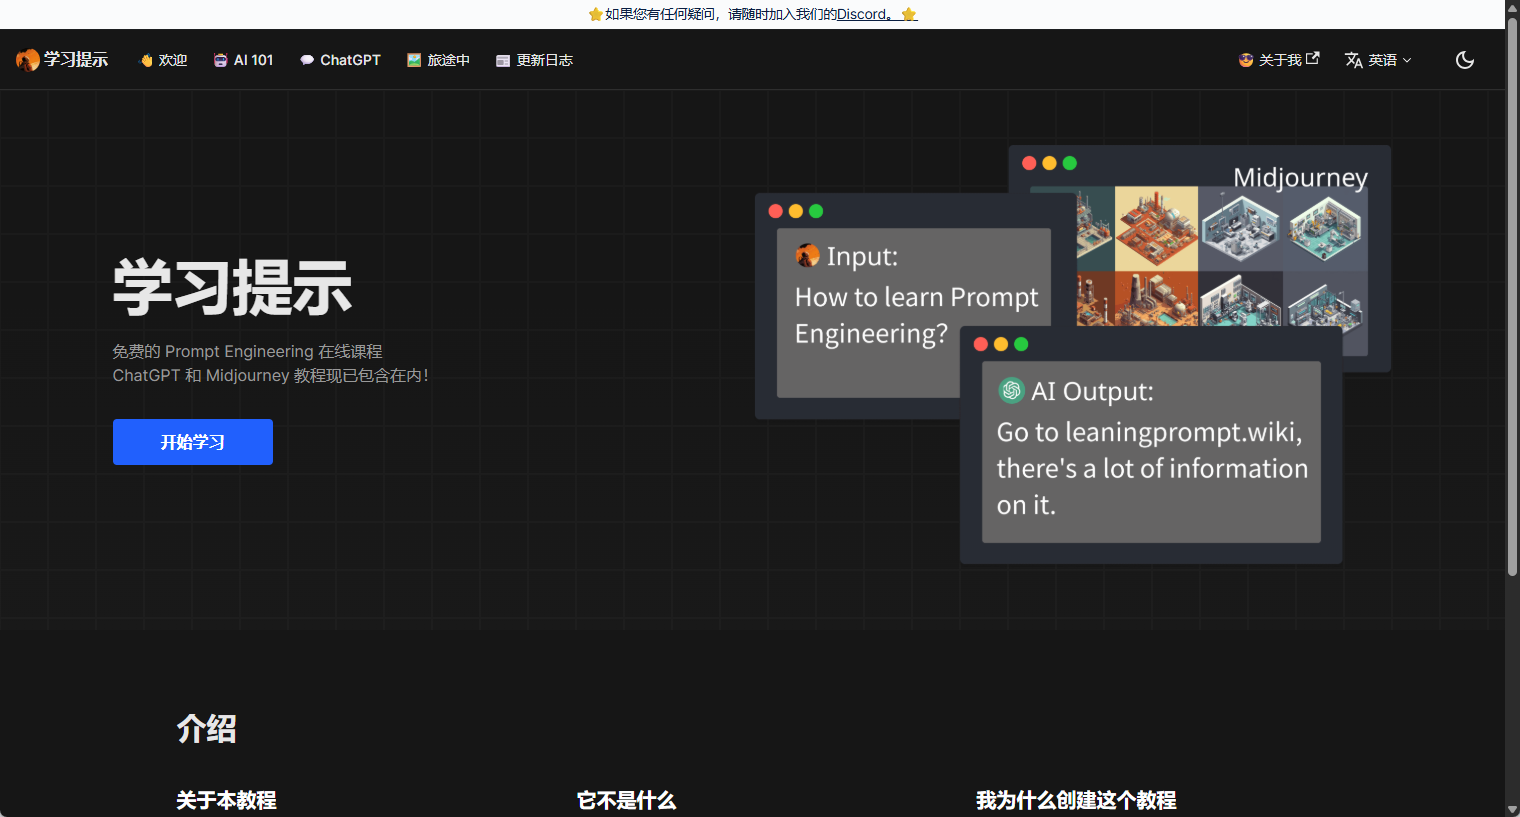
Task: Click the waving hand icon by 欢迎
Action: tap(146, 60)
